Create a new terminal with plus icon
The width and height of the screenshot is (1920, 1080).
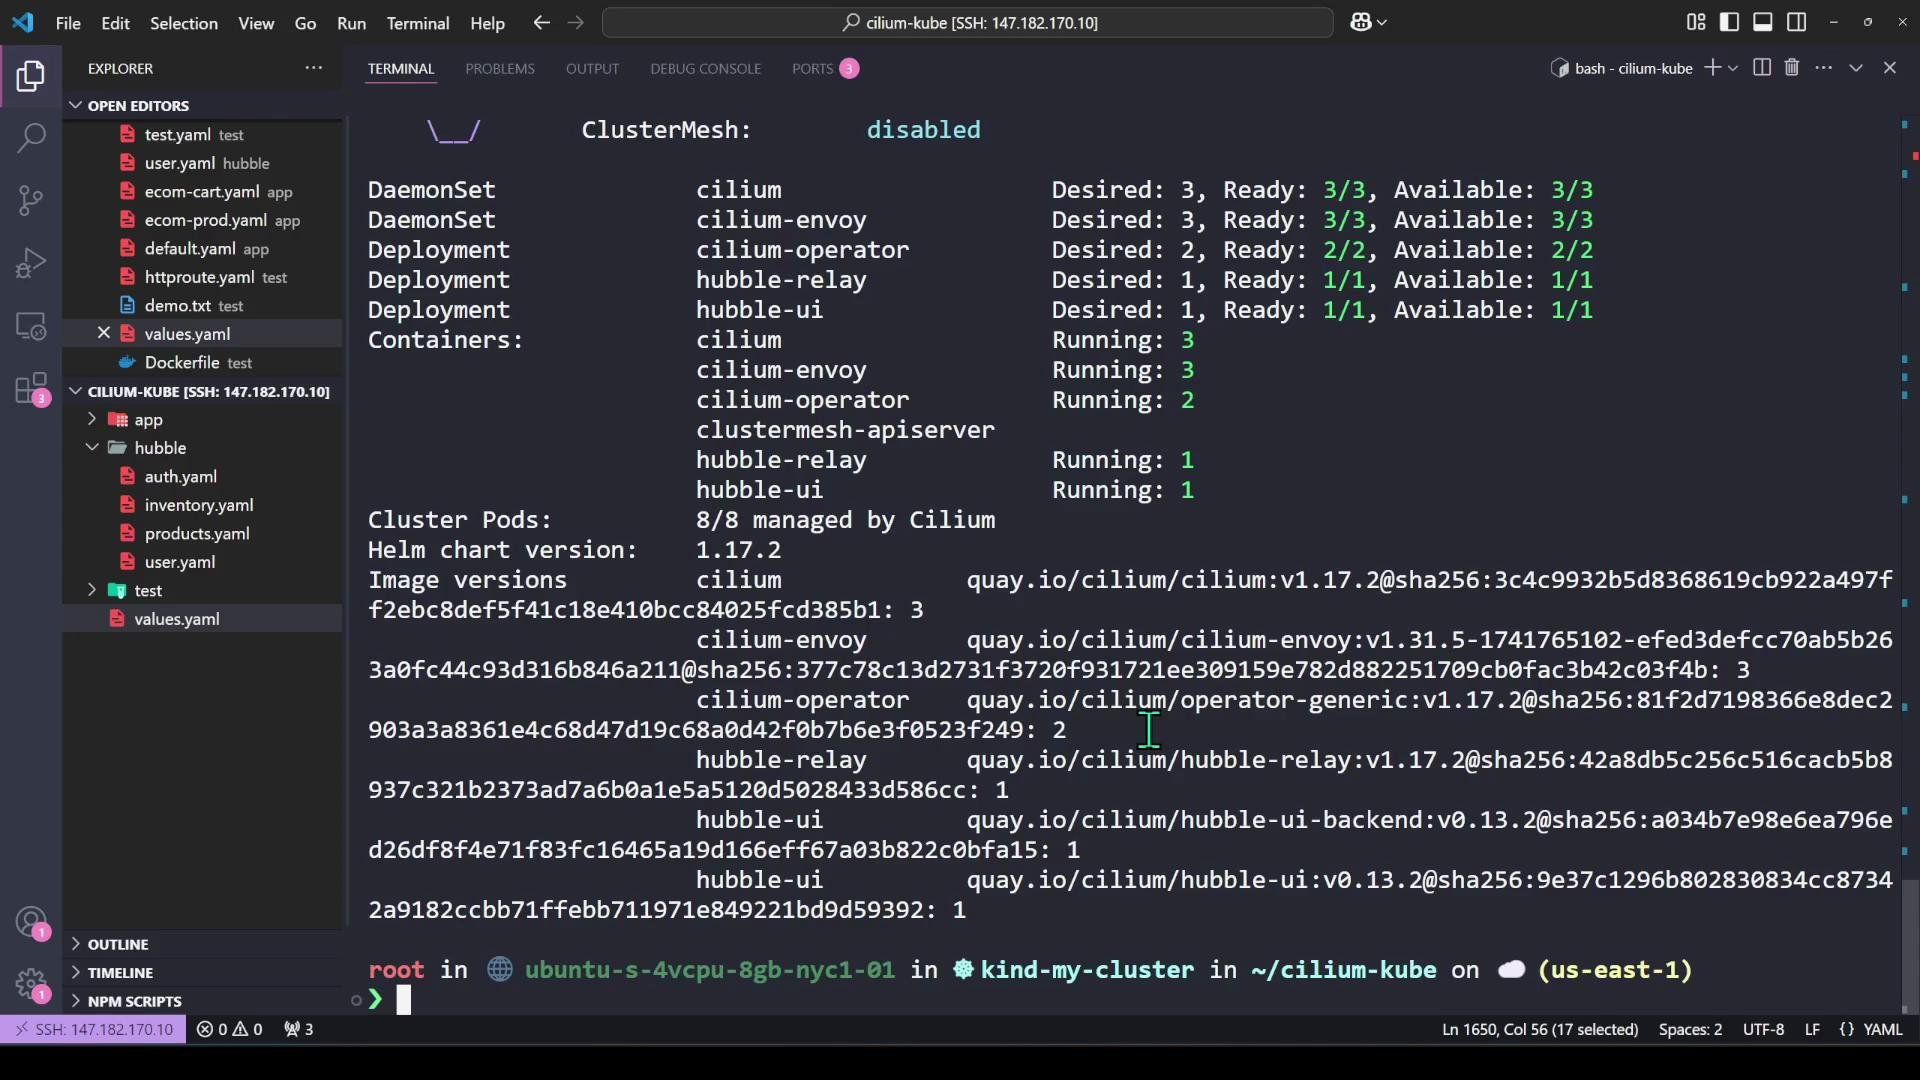[1712, 68]
